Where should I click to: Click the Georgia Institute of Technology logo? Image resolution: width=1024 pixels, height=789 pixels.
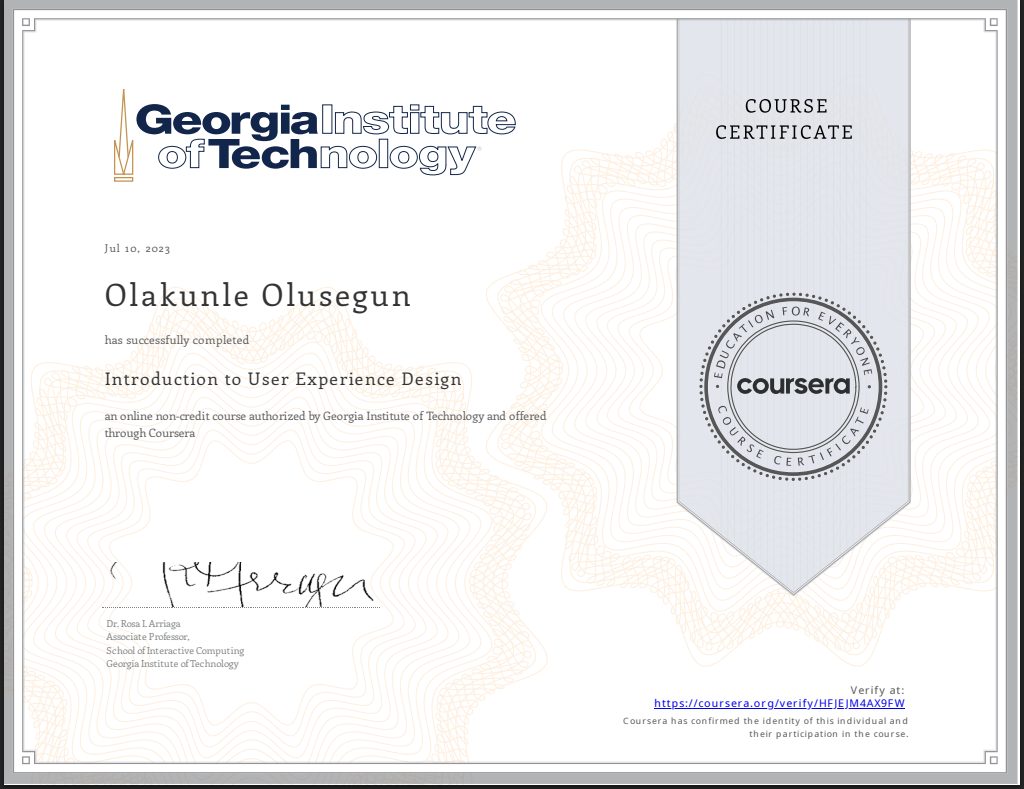[315, 135]
